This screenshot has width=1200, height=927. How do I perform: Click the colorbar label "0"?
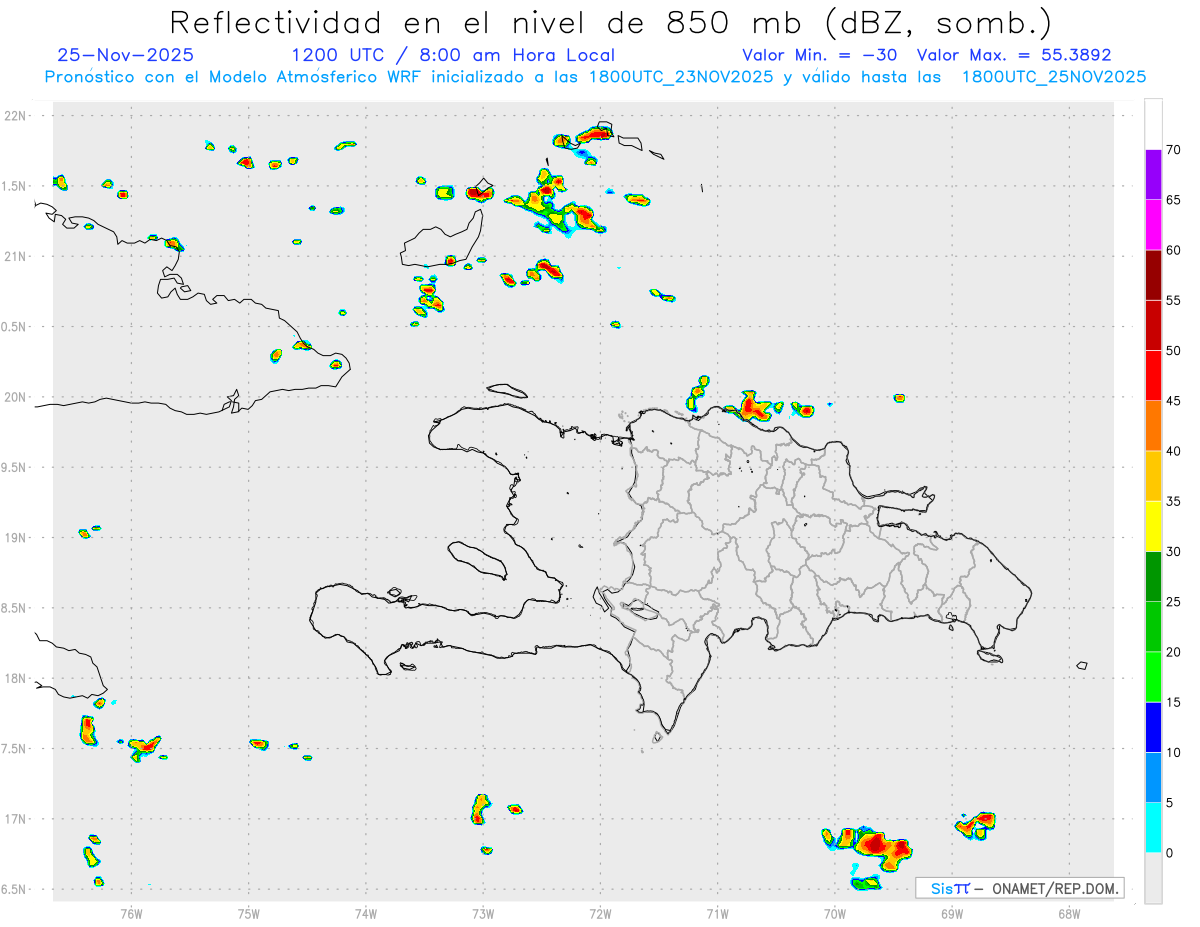coord(1172,853)
